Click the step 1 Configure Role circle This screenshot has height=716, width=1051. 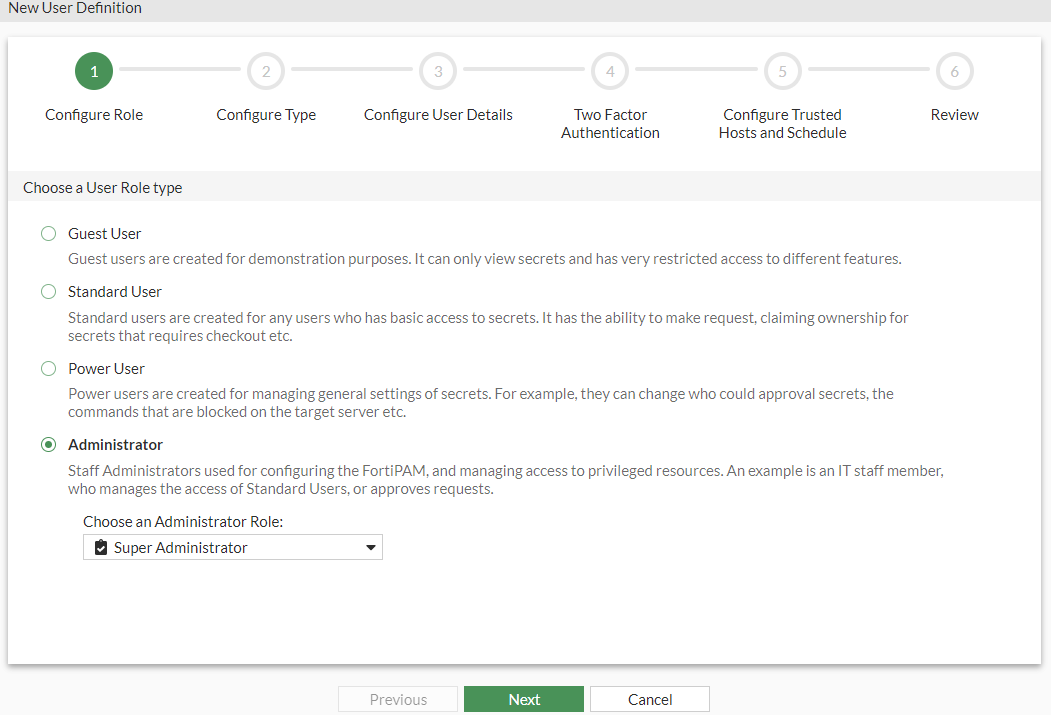pyautogui.click(x=93, y=71)
